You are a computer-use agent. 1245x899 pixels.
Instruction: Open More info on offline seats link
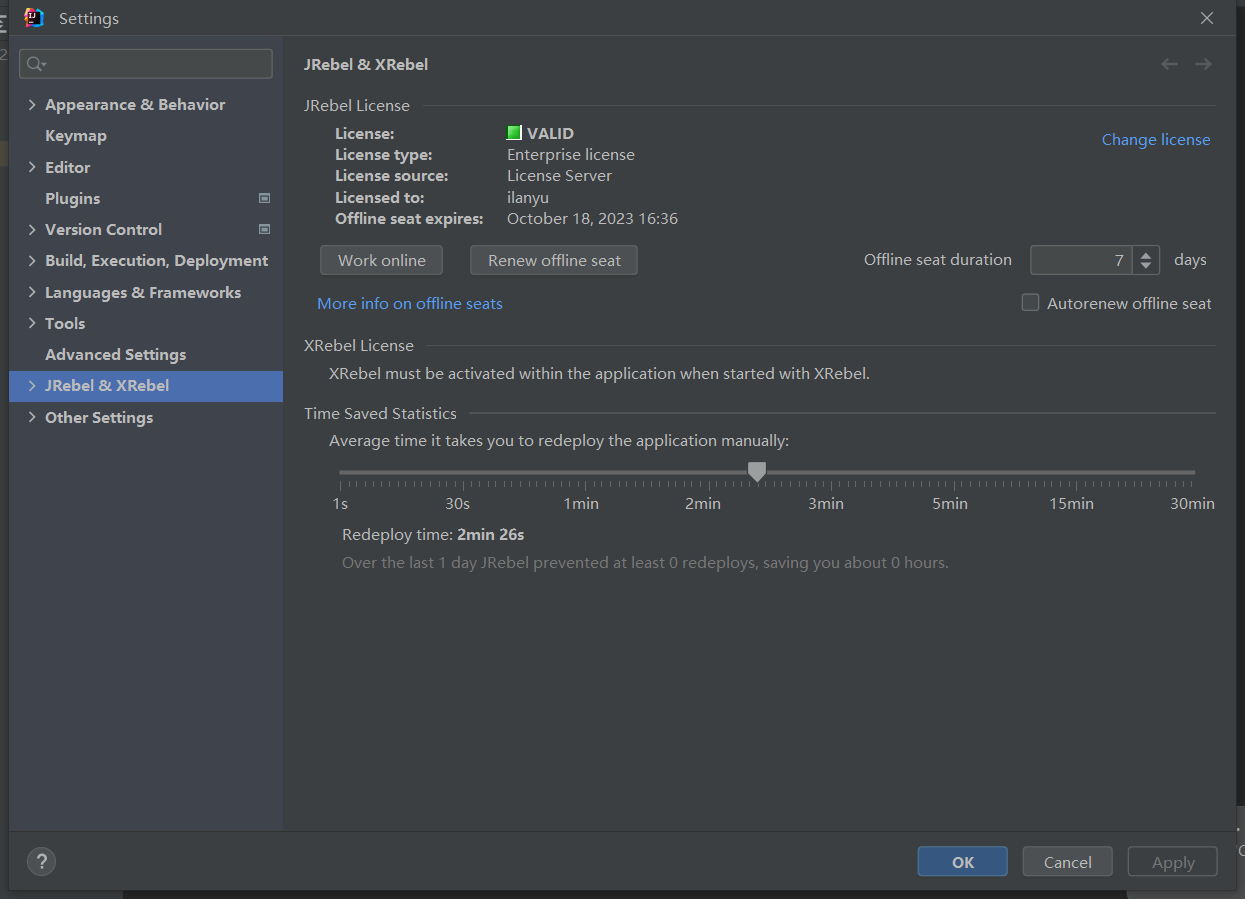pyautogui.click(x=410, y=303)
